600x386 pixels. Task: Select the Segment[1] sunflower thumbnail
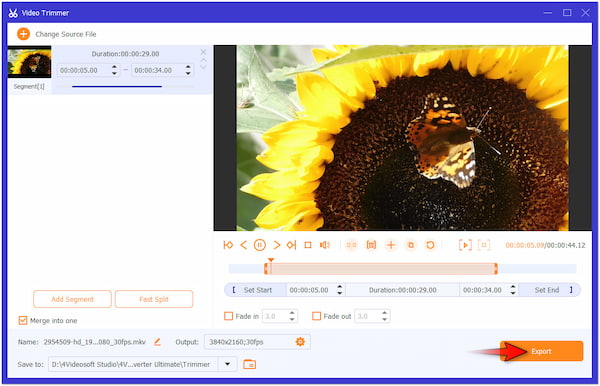(29, 62)
